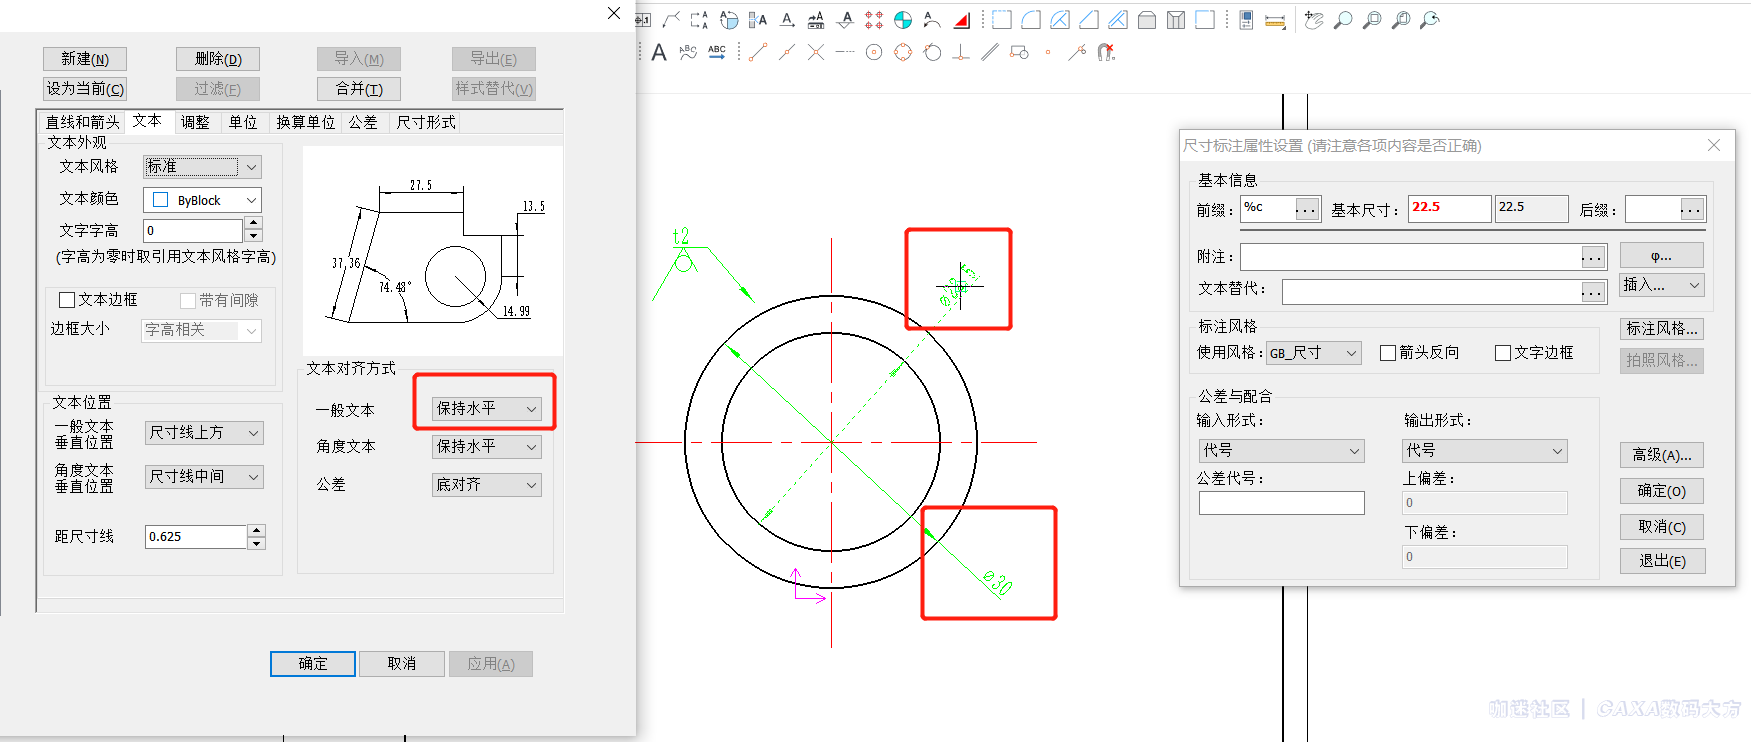Enable the 文本边框 checkbox
Image resolution: width=1751 pixels, height=742 pixels.
pyautogui.click(x=68, y=300)
